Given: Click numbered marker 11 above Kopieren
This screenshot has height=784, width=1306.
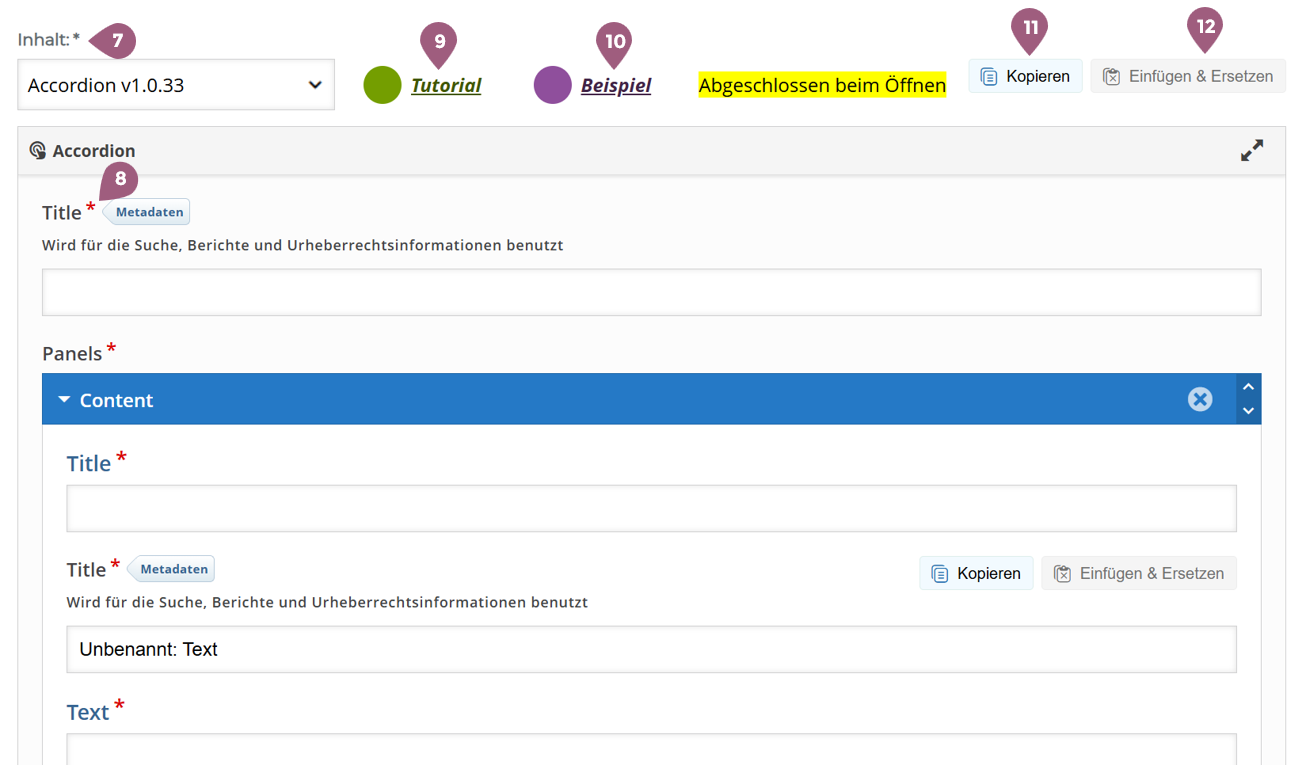Looking at the screenshot, I should pyautogui.click(x=1029, y=28).
